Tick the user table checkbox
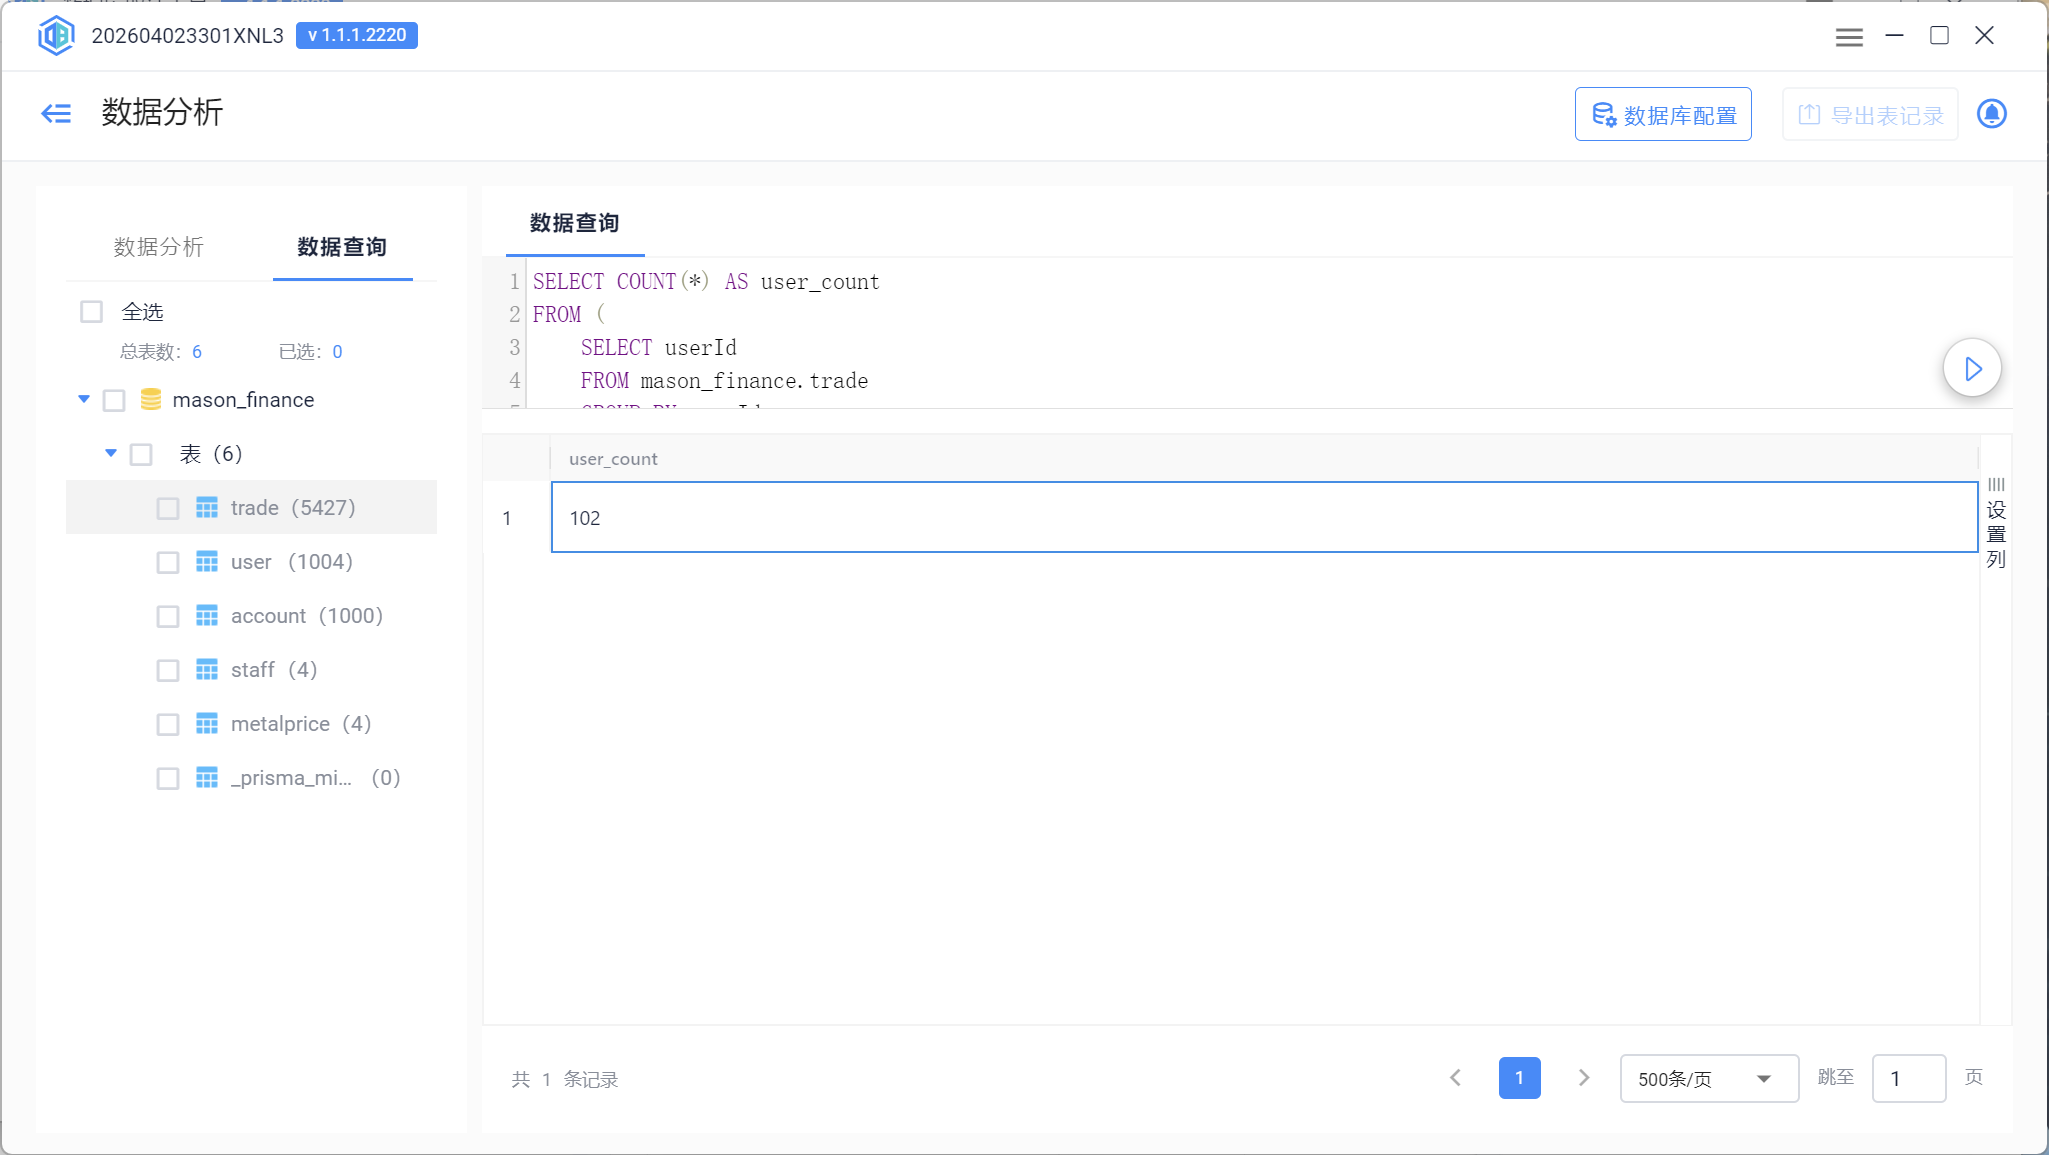 (168, 562)
